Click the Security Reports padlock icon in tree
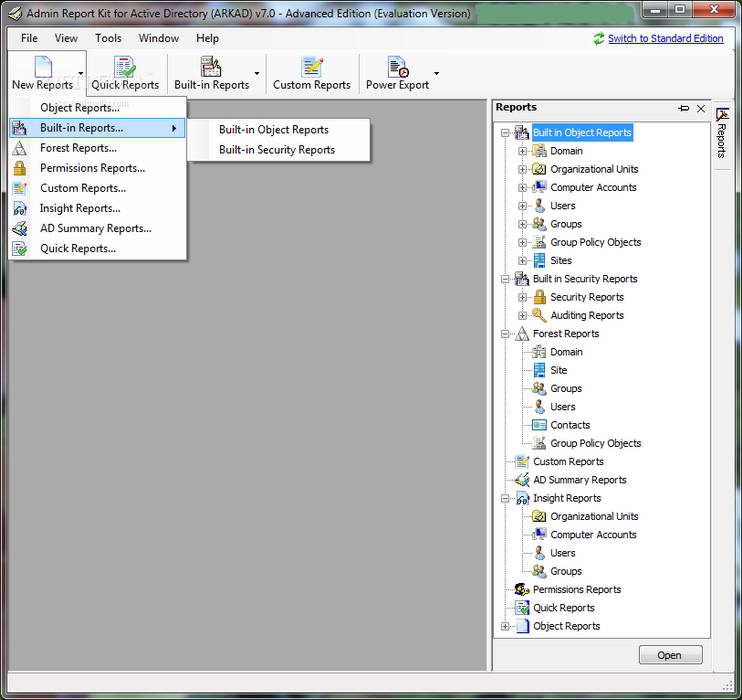Viewport: 742px width, 700px height. 539,297
